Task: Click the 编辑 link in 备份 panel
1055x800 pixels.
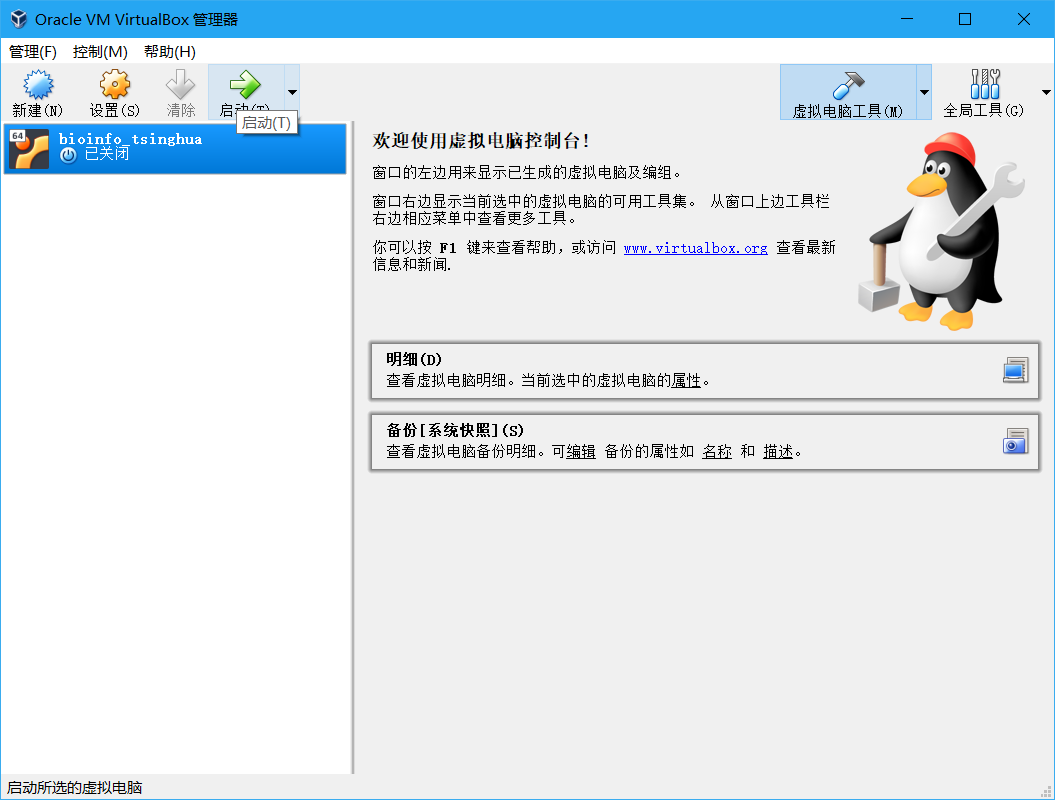Action: 581,452
